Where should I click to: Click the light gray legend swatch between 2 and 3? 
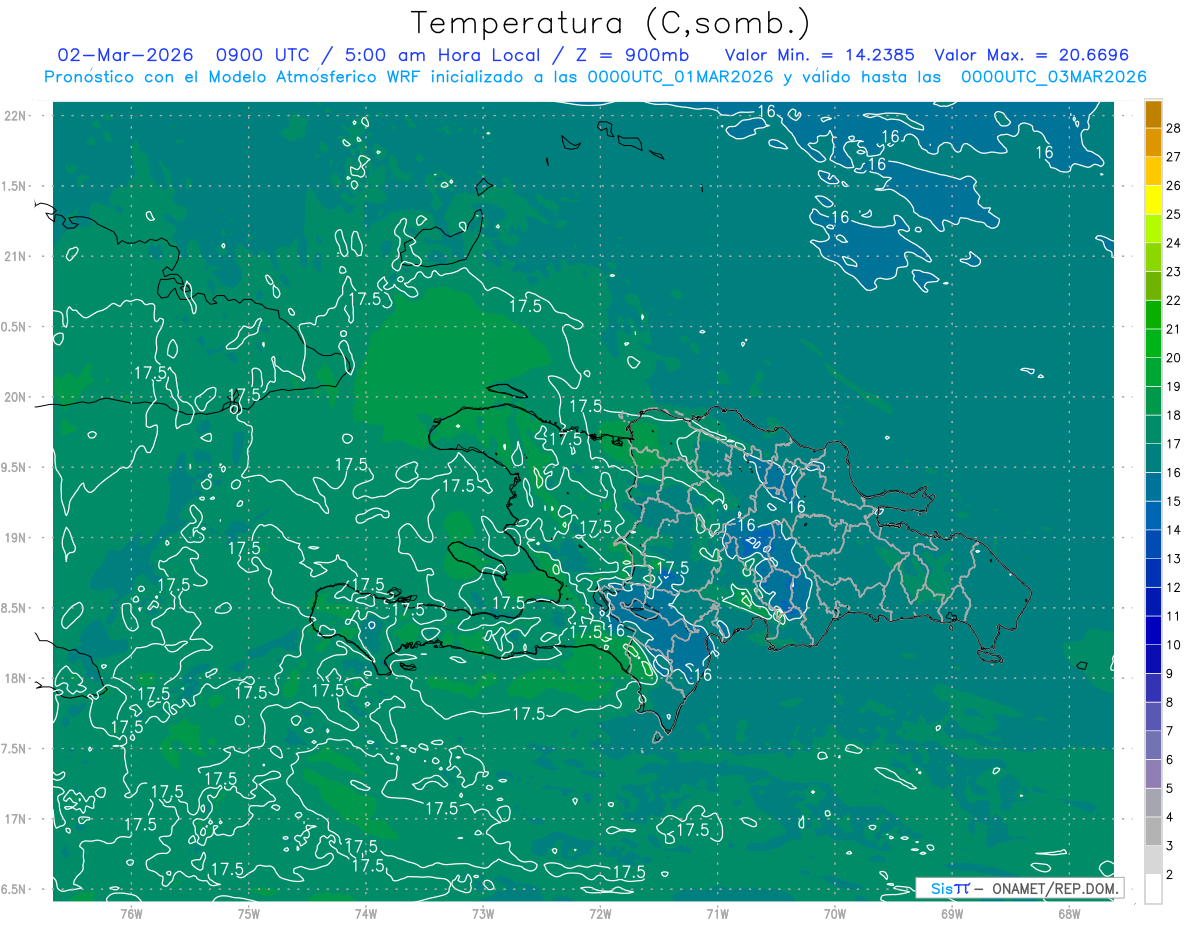1153,861
